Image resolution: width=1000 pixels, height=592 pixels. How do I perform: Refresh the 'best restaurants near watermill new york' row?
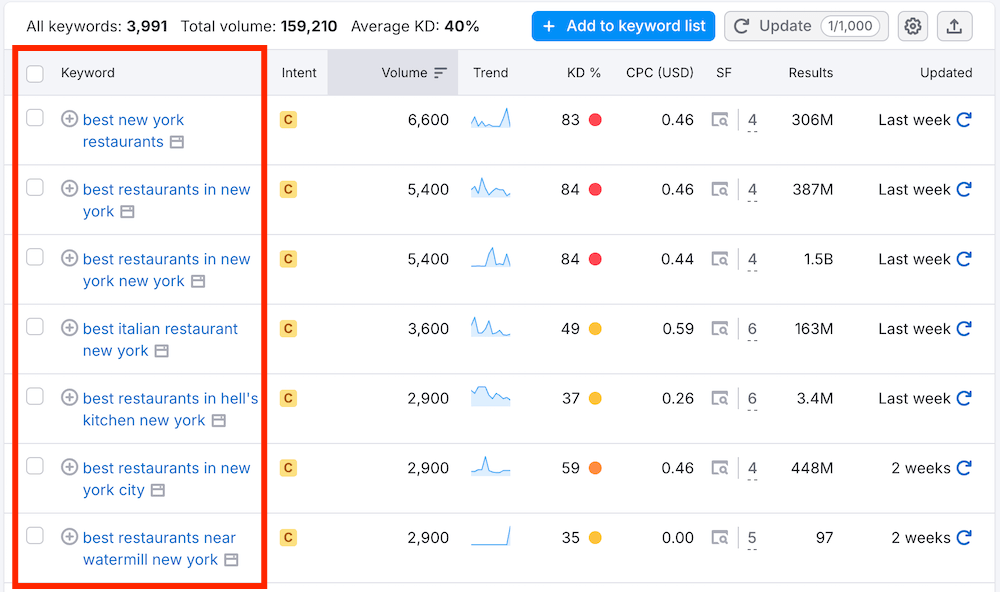[964, 538]
